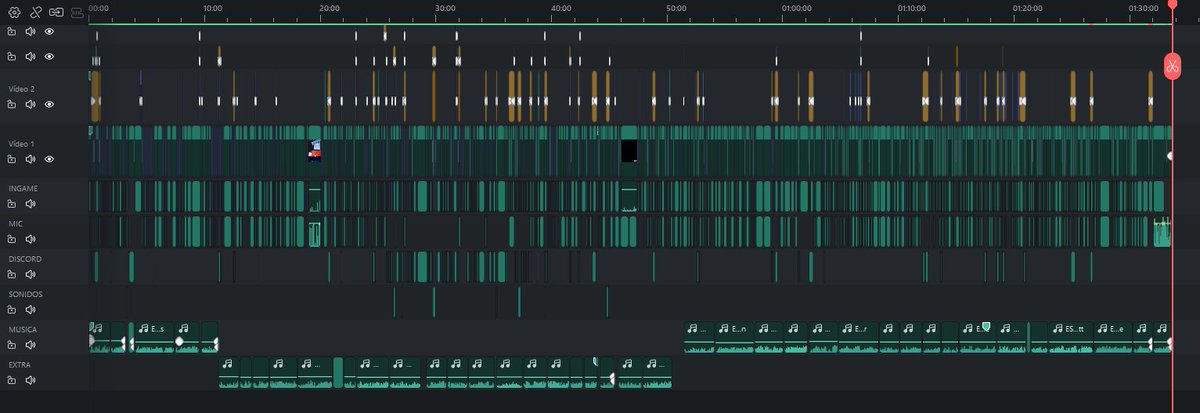Click the add track icon in toolbar
Viewport: 1200px width, 413px height.
point(55,12)
